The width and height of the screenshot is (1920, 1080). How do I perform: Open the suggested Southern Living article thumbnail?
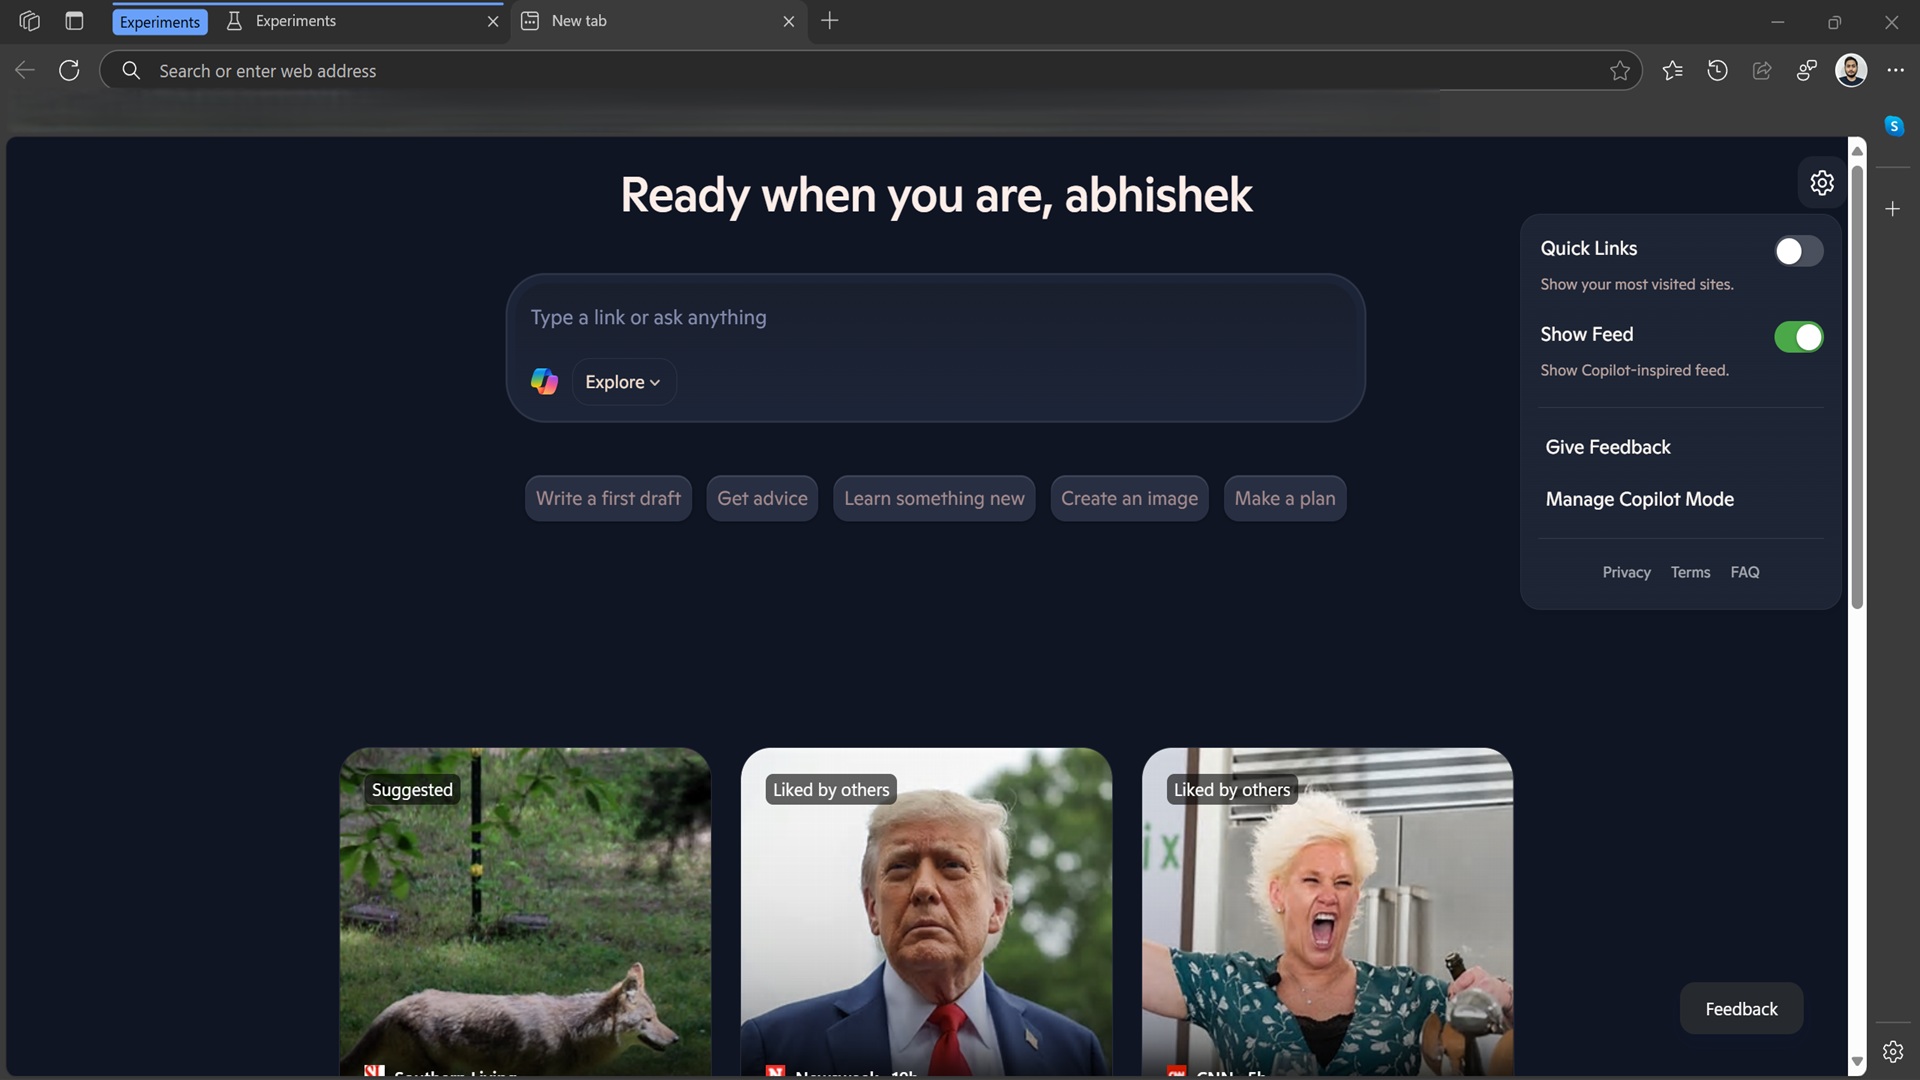coord(525,910)
